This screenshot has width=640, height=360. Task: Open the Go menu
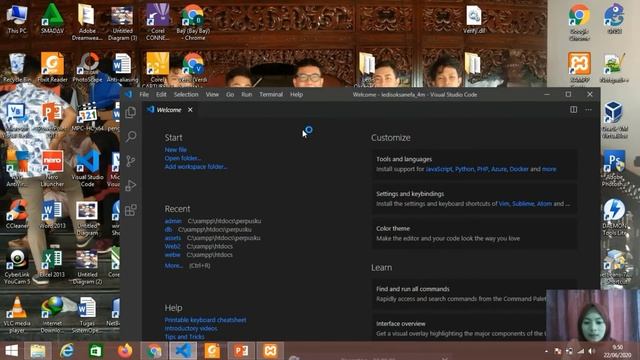(230, 94)
